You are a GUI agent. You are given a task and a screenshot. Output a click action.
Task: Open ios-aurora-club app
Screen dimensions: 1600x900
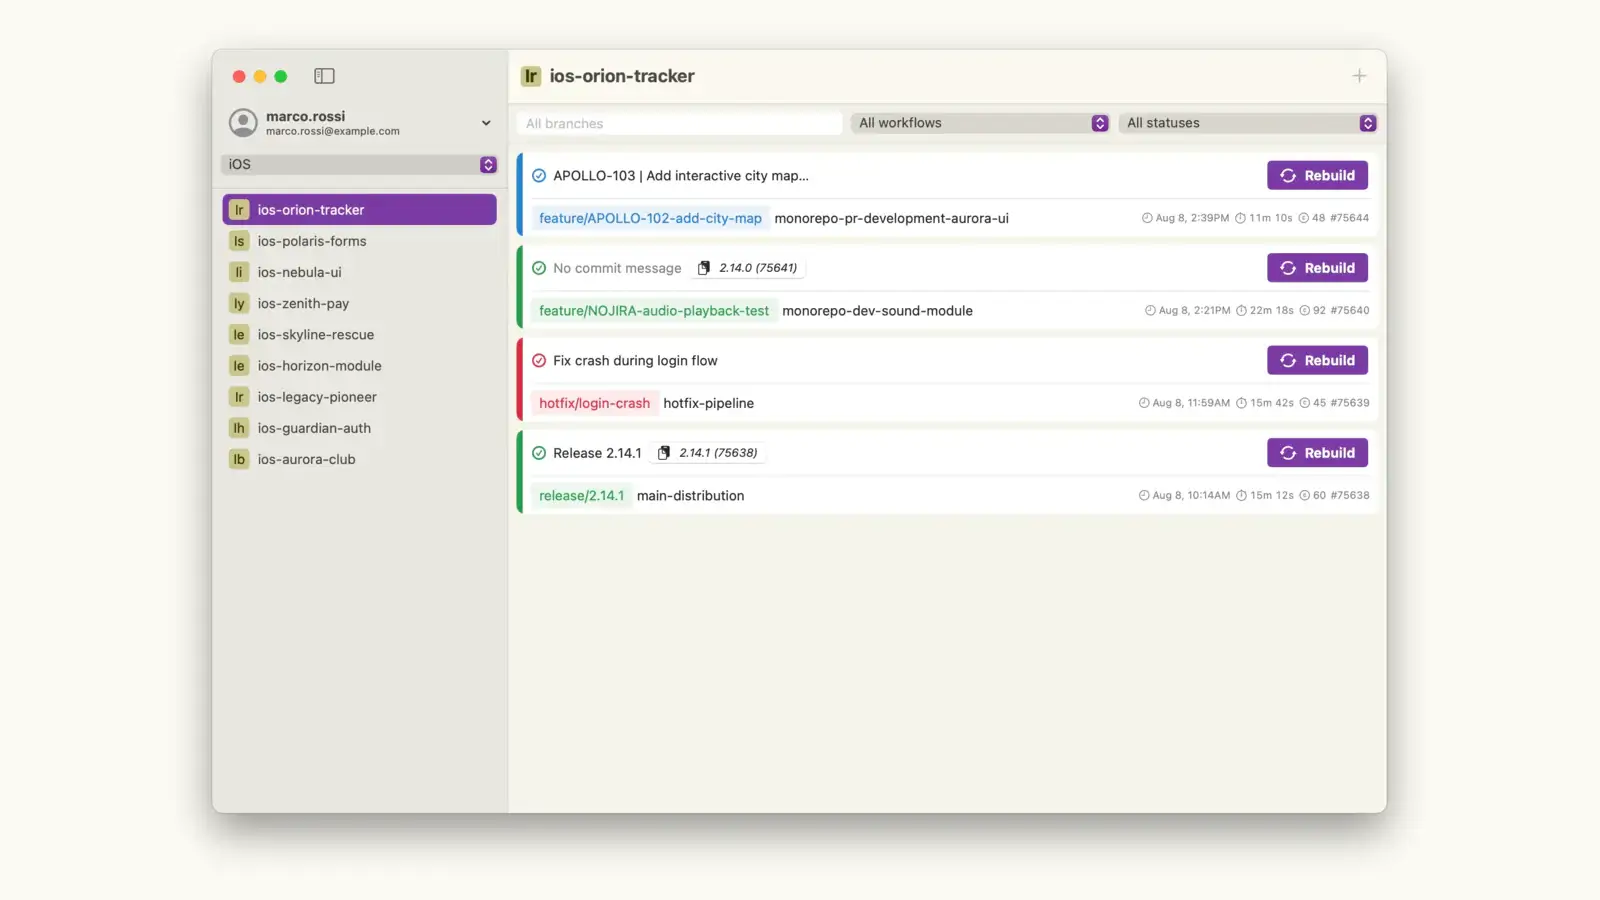point(359,459)
